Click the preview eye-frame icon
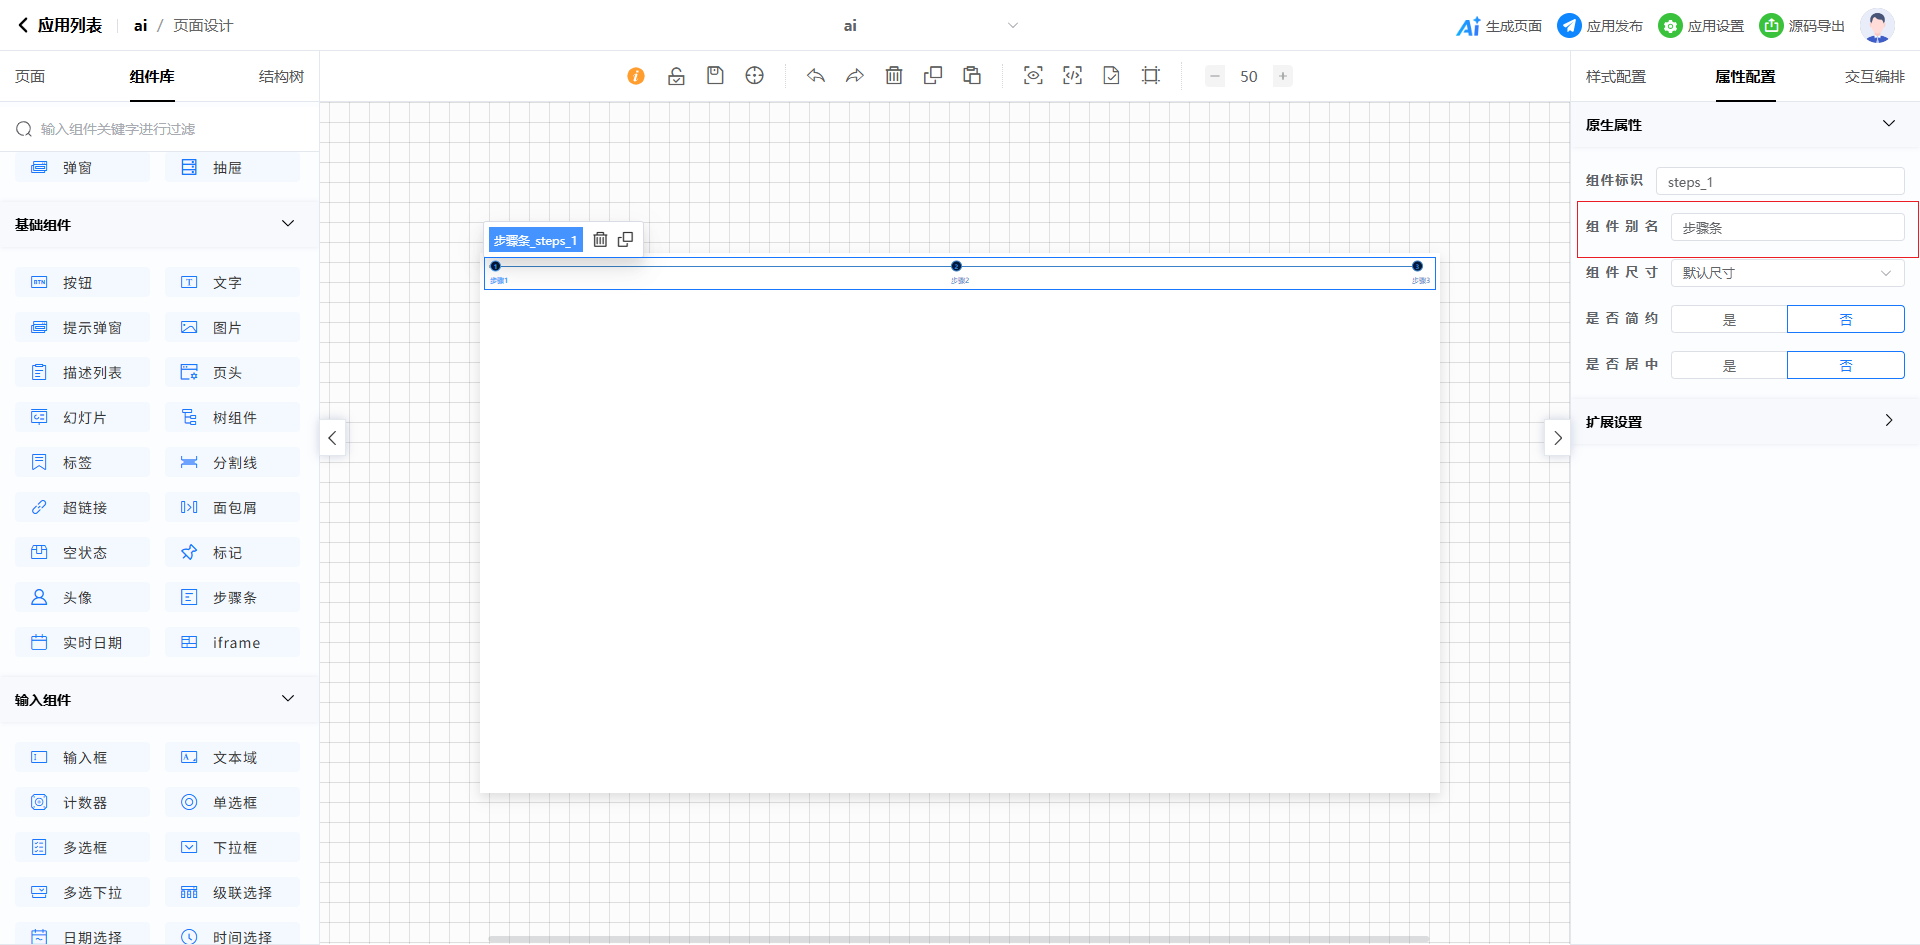The width and height of the screenshot is (1920, 945). coord(1033,76)
